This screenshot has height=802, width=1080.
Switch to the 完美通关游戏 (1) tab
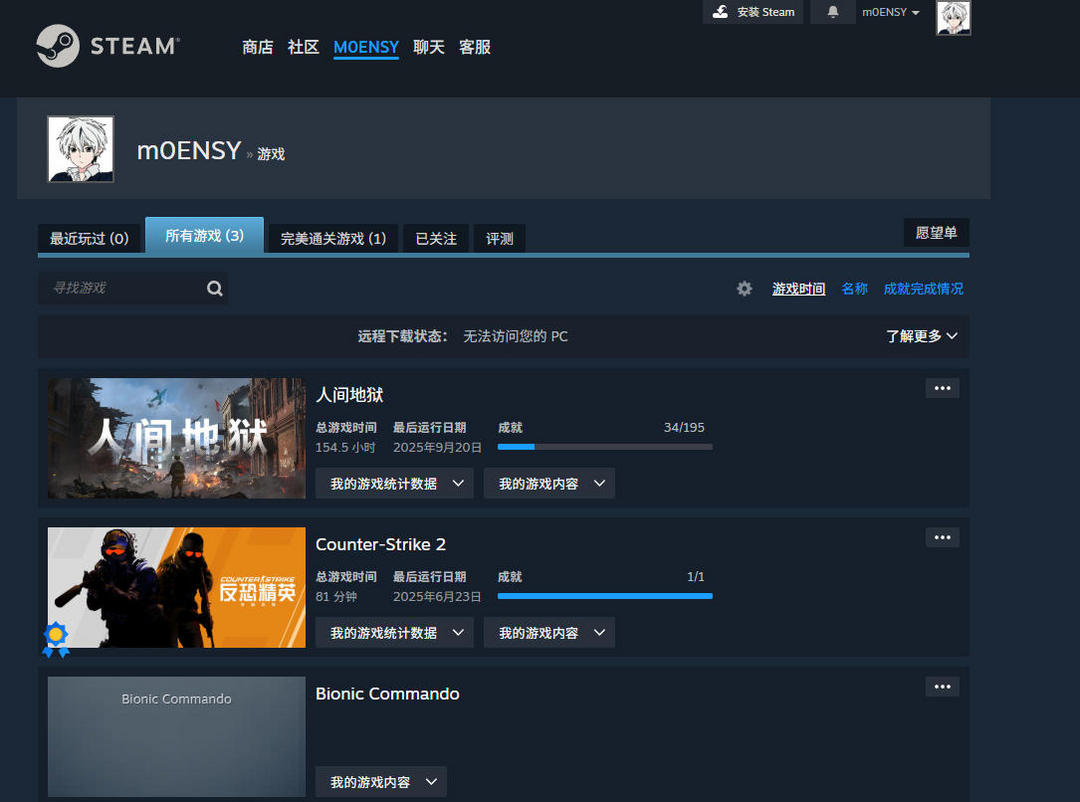(x=332, y=238)
